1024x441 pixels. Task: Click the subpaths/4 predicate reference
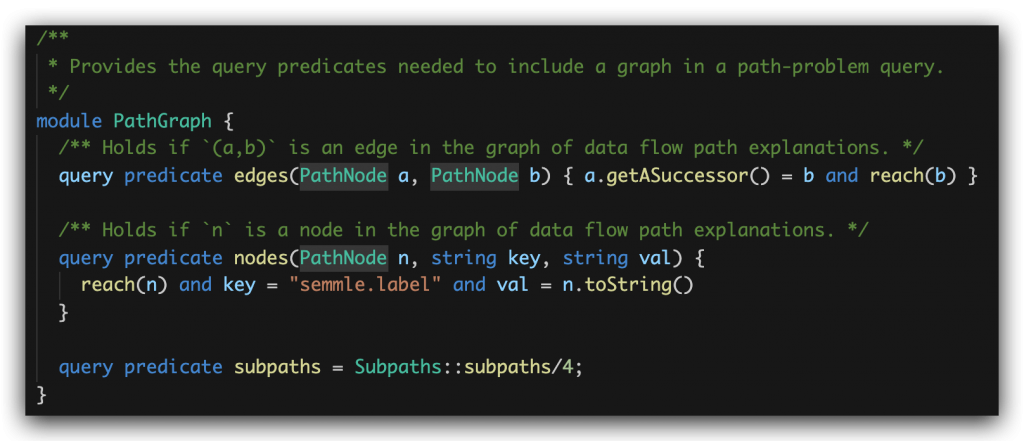[x=518, y=367]
